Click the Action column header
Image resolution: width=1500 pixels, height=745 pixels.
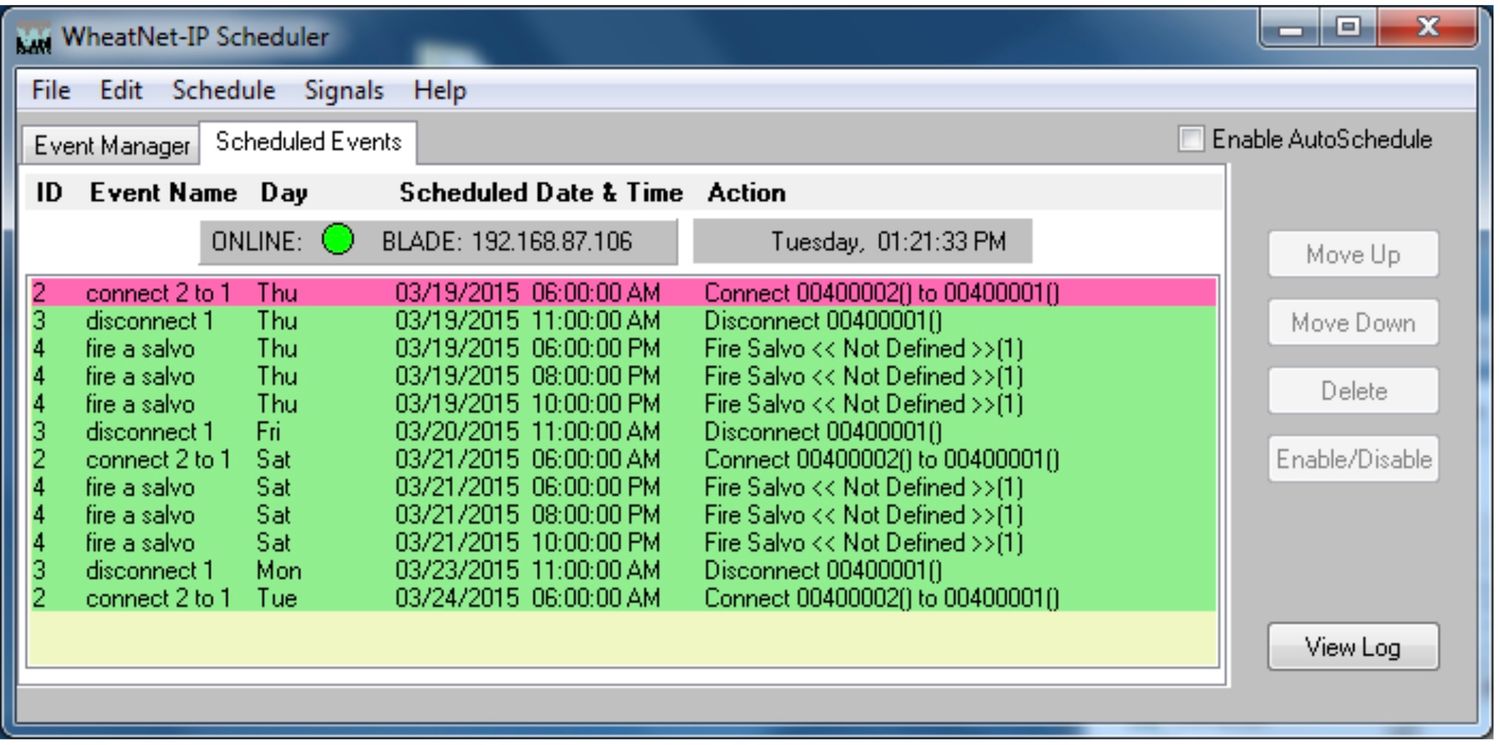coord(747,192)
